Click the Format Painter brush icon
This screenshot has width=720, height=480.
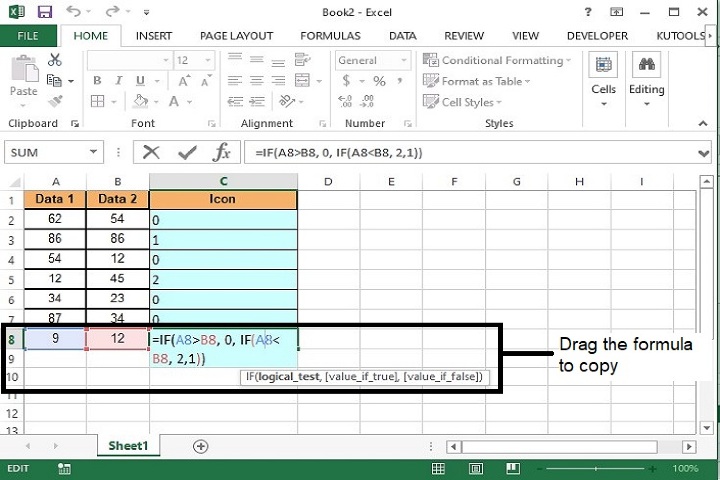click(55, 101)
